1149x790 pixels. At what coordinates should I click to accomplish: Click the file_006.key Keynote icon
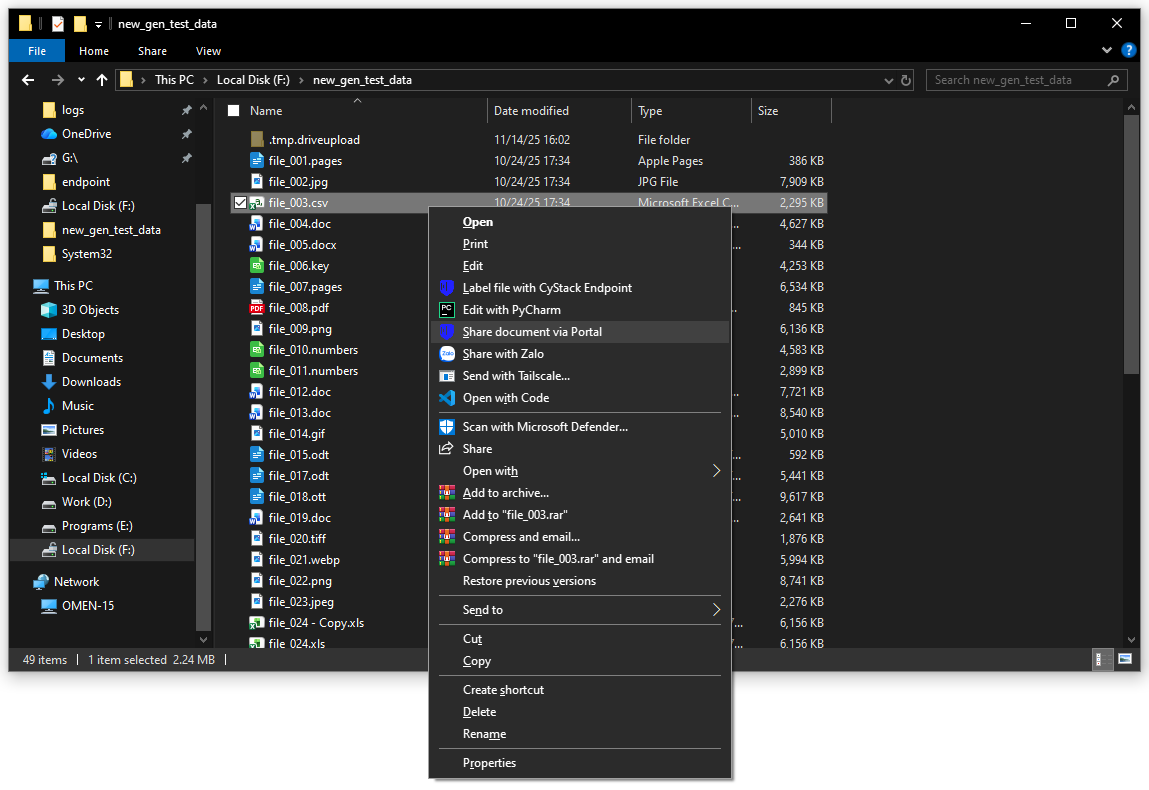pyautogui.click(x=256, y=265)
